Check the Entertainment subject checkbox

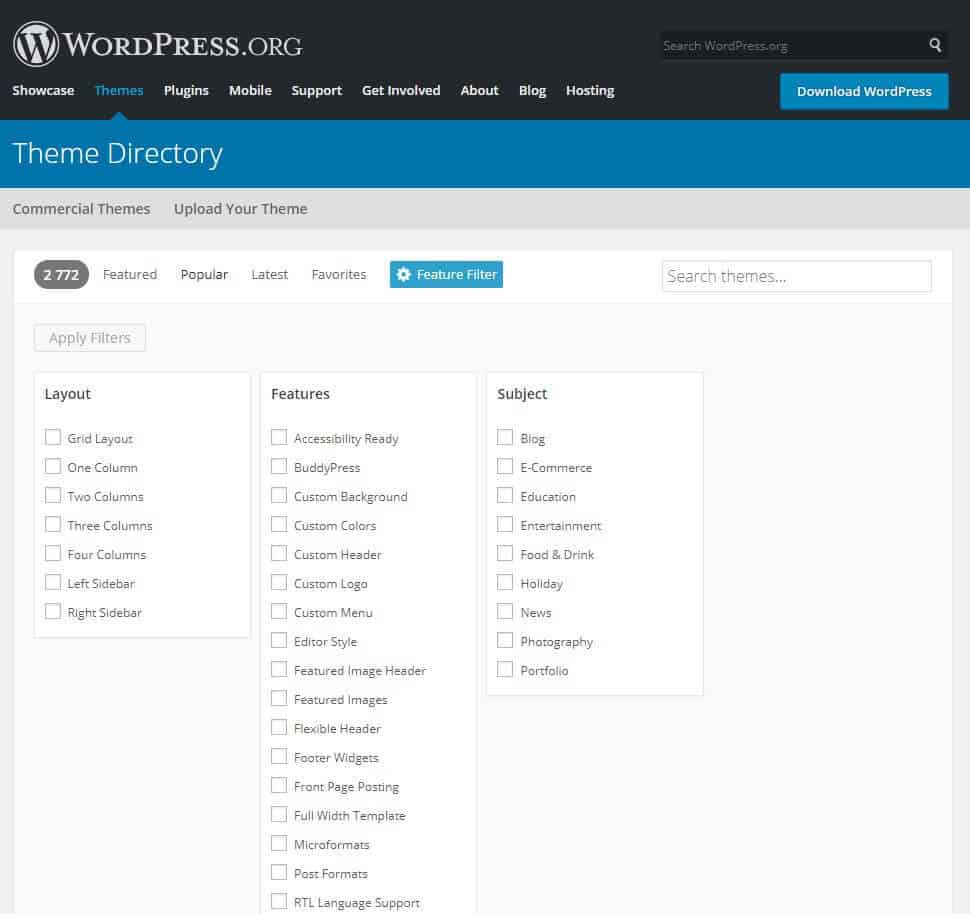505,525
